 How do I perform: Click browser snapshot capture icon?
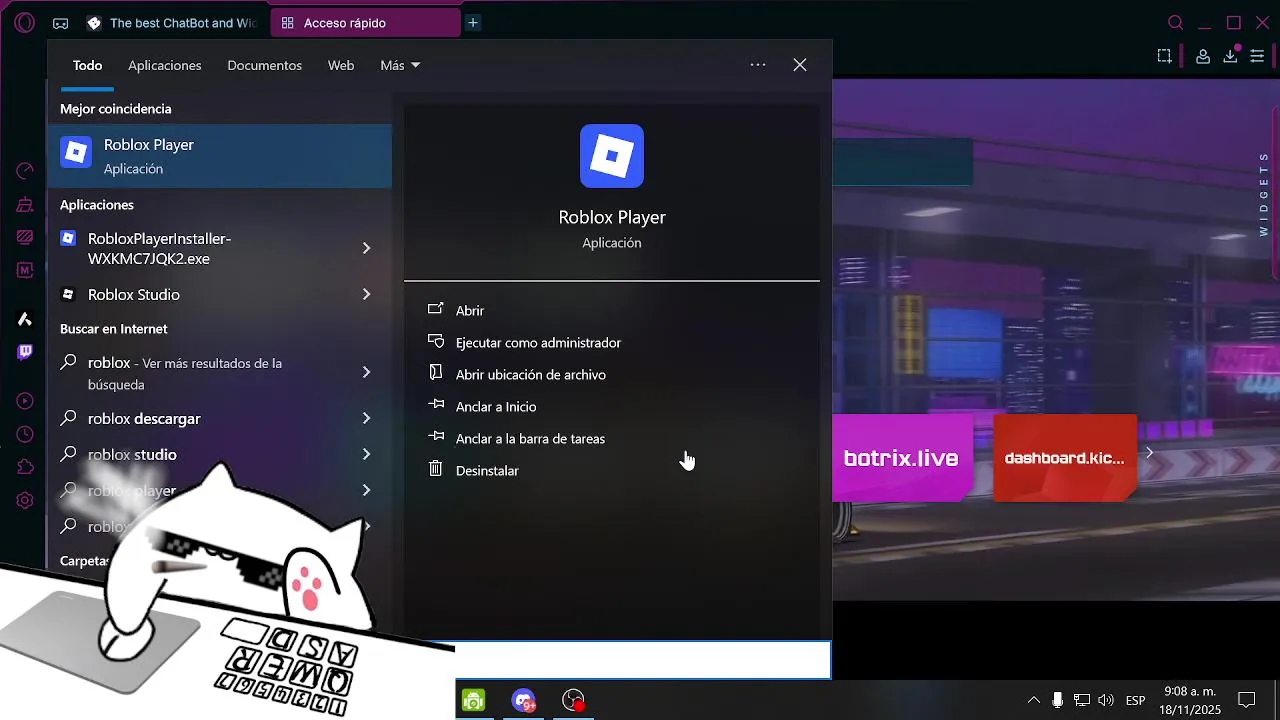pyautogui.click(x=1165, y=57)
